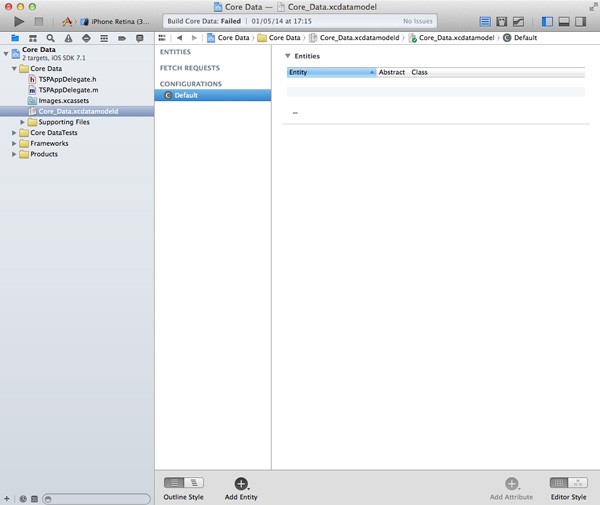Add Entity button

[241, 489]
